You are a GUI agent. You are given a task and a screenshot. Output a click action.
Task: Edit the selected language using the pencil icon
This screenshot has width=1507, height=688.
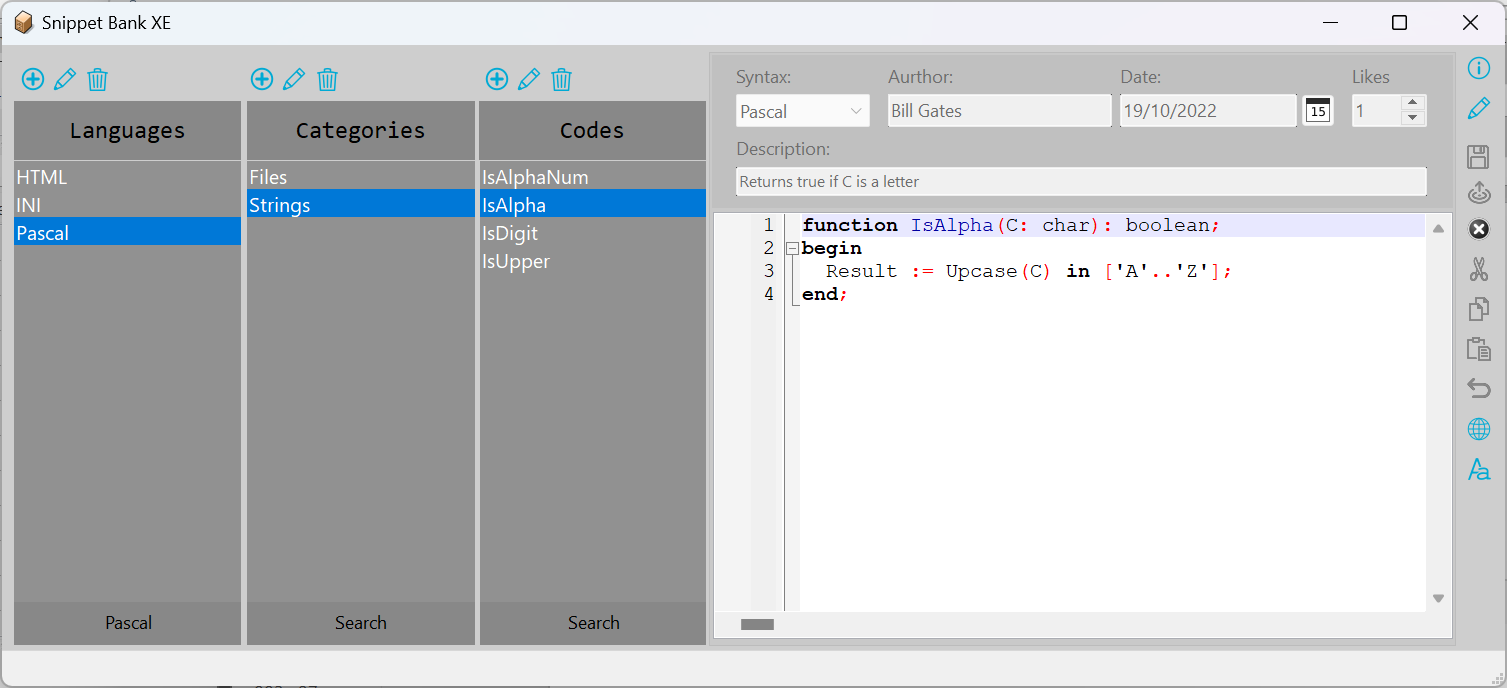click(64, 79)
